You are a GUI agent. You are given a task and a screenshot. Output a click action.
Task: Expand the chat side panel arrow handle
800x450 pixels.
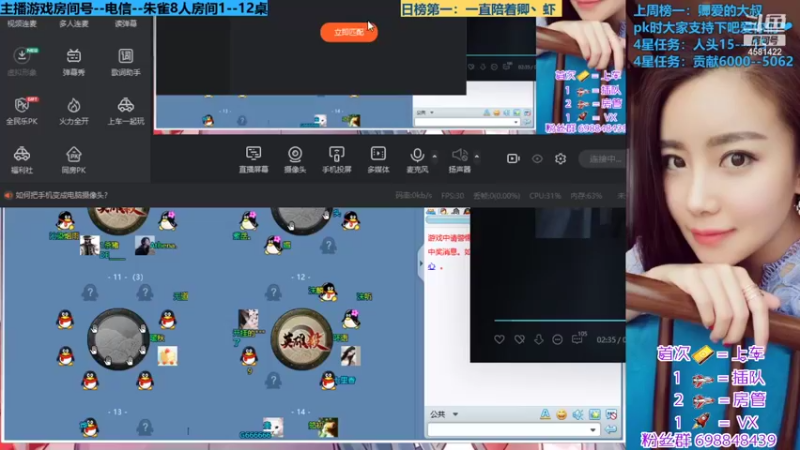[421, 263]
